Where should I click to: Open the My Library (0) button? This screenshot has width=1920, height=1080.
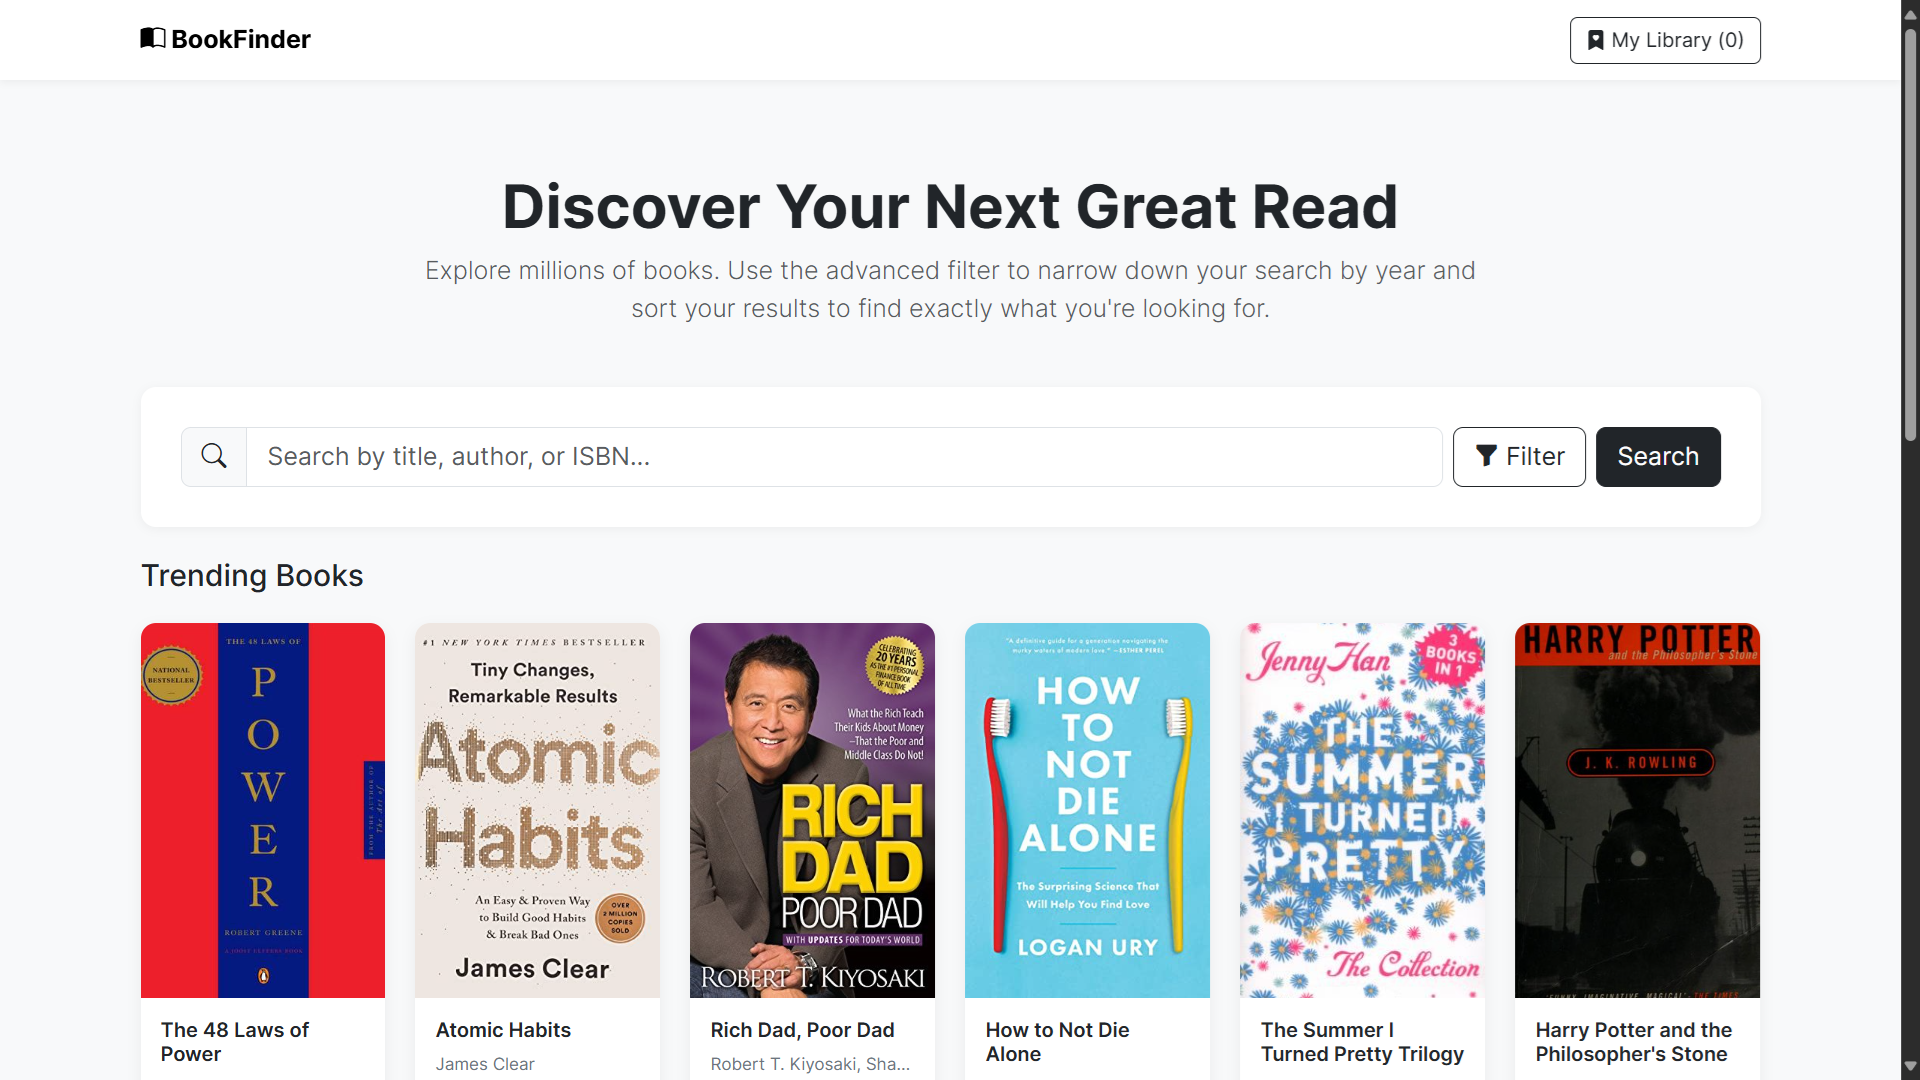pyautogui.click(x=1665, y=40)
